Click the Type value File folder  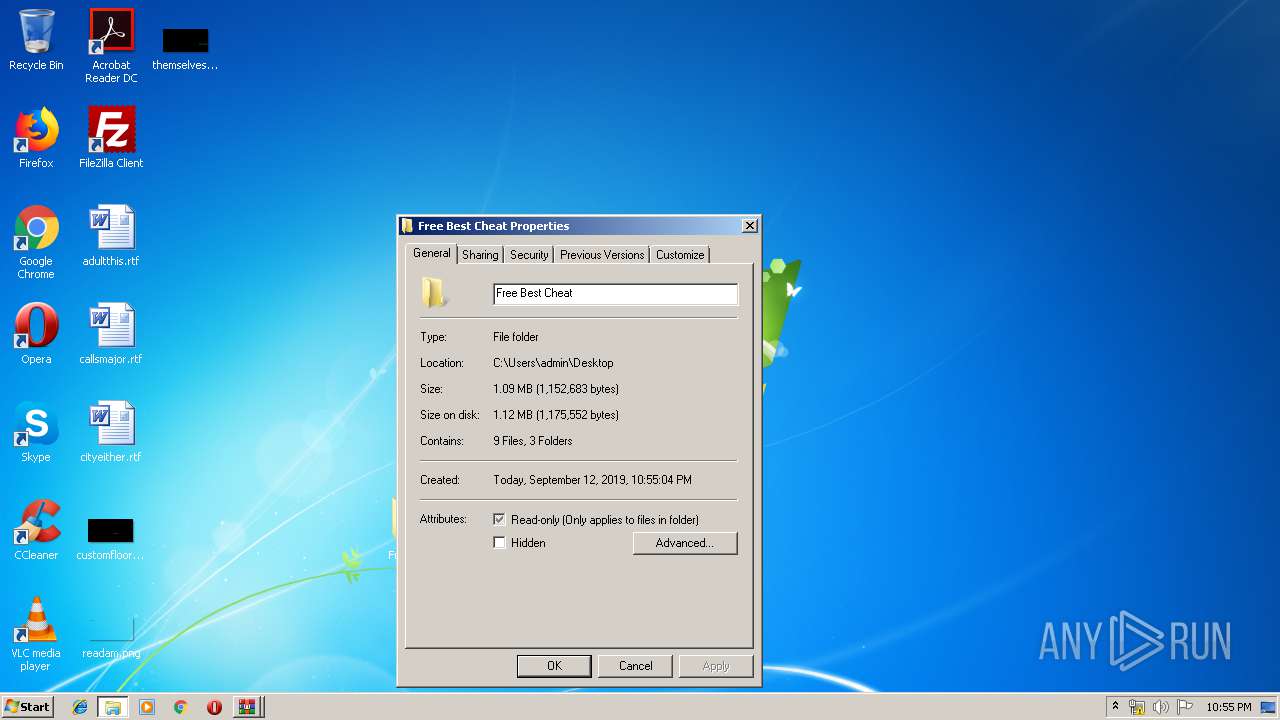coord(516,337)
